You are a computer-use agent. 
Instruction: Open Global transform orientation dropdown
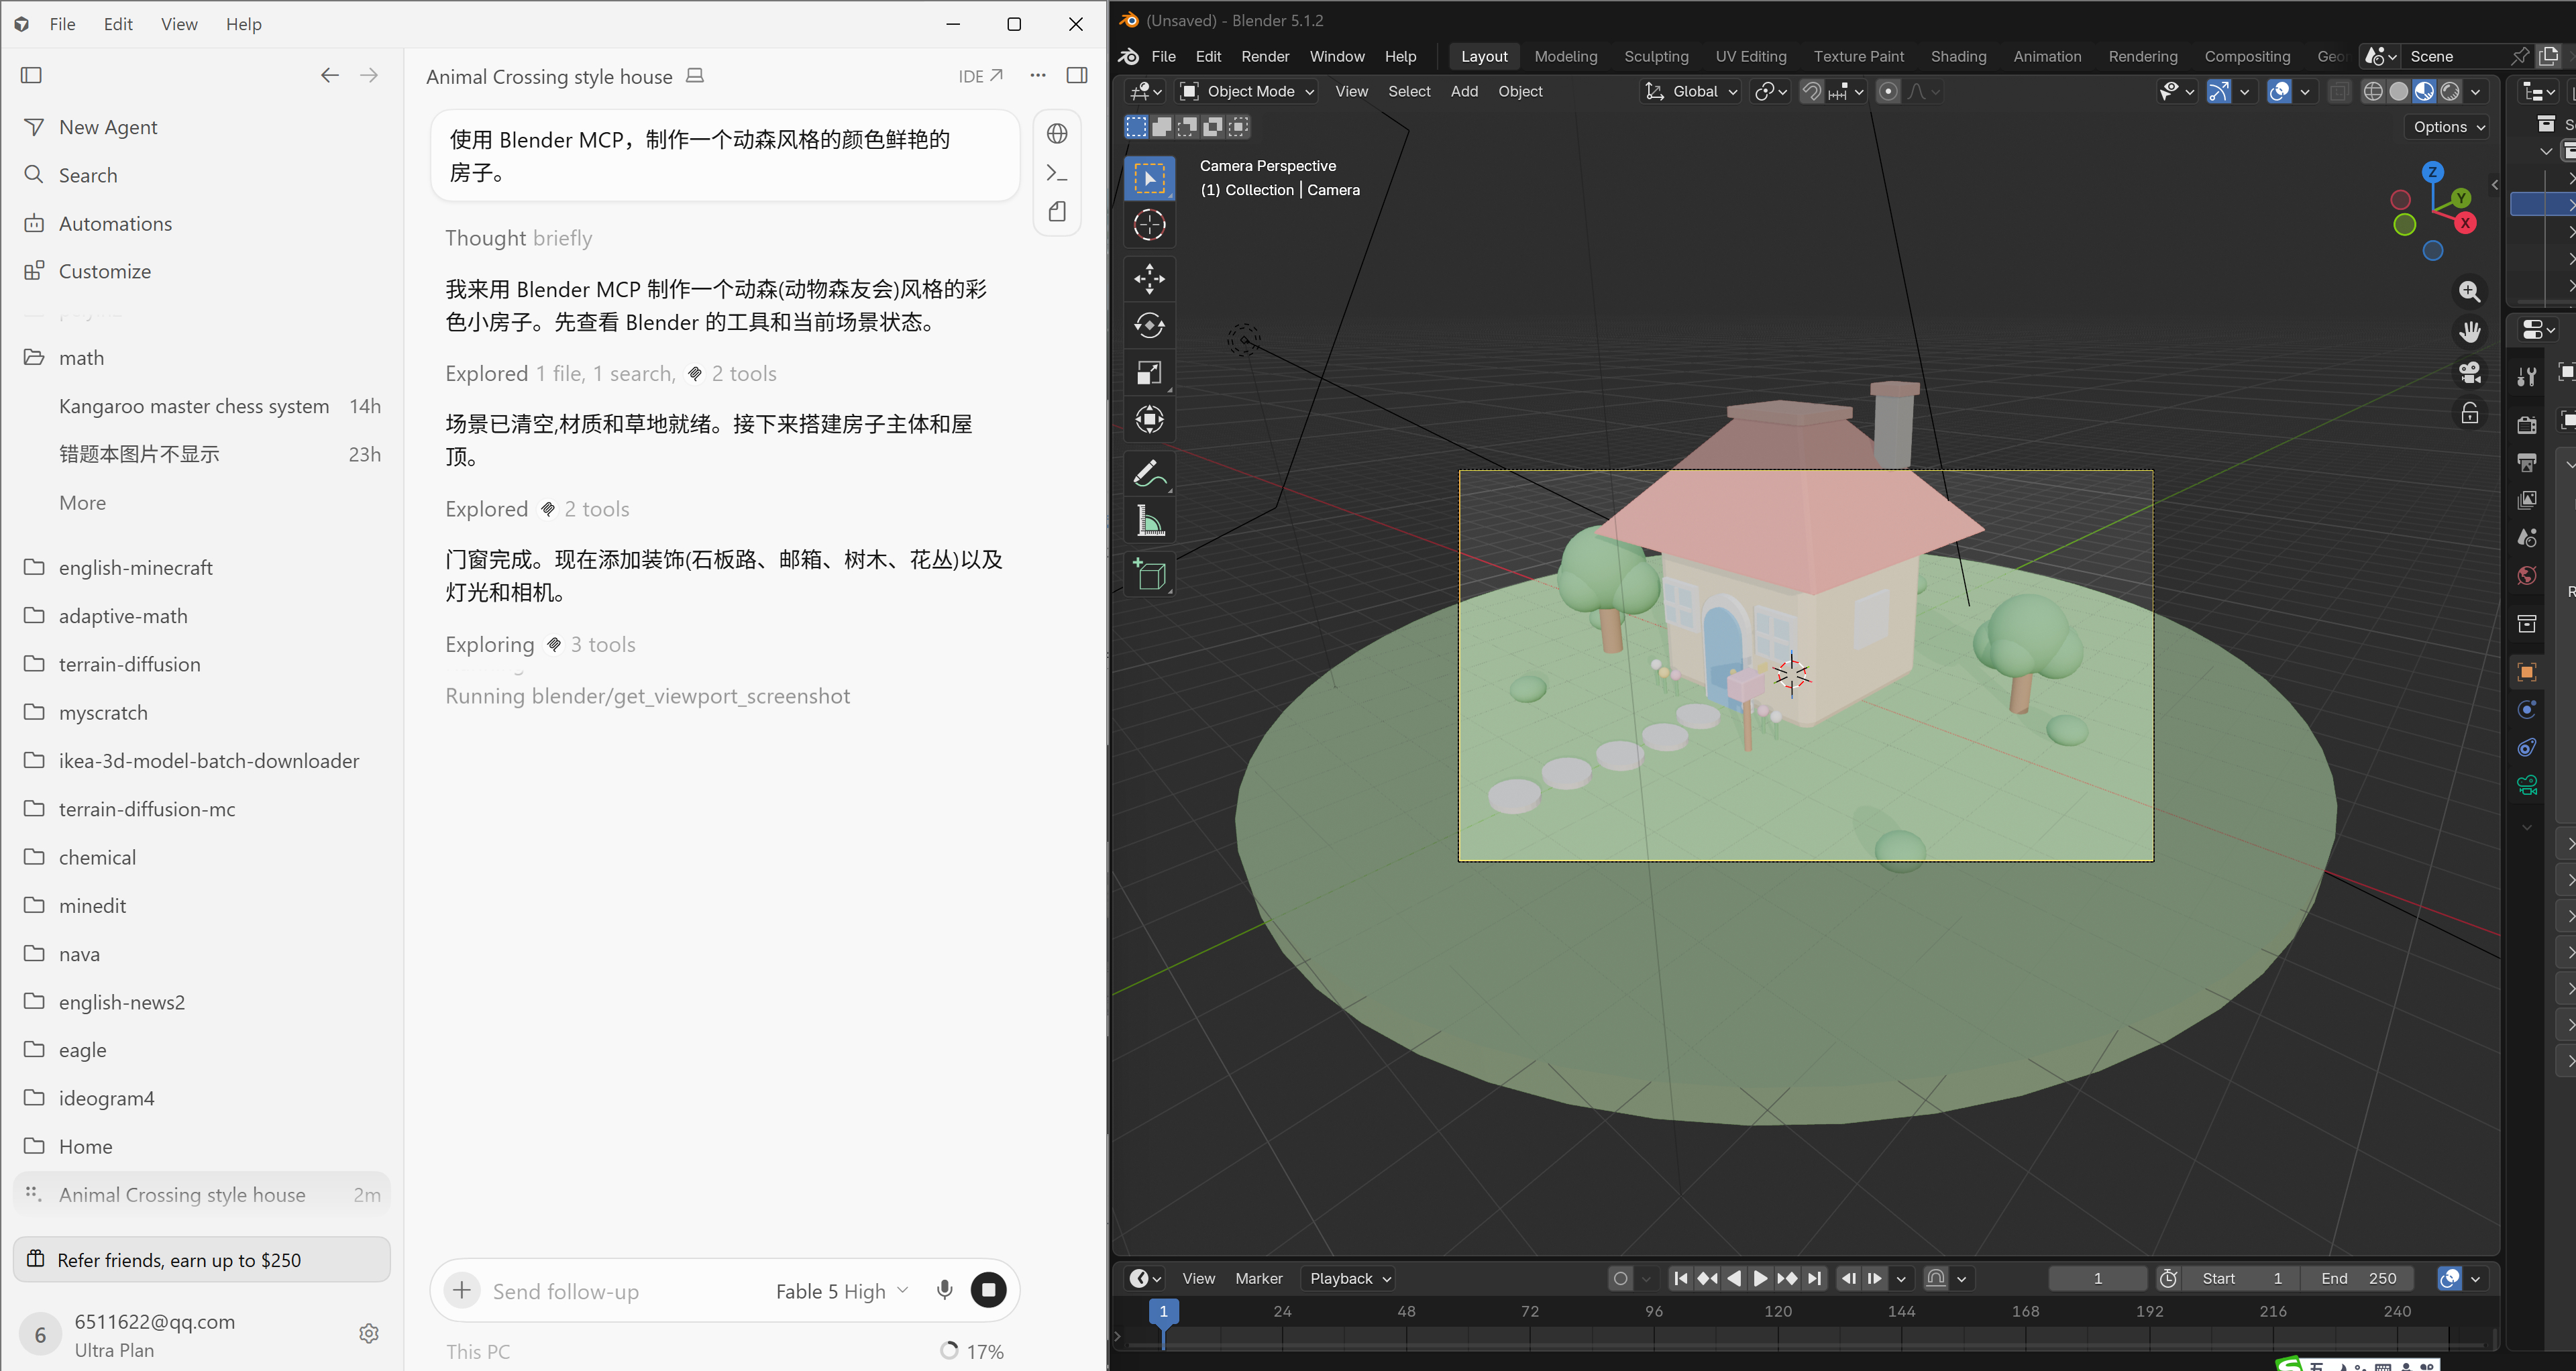coord(1691,91)
